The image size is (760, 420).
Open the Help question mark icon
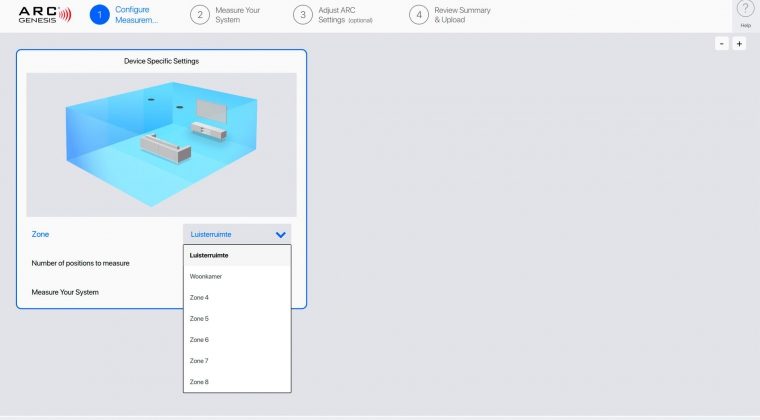coord(745,9)
